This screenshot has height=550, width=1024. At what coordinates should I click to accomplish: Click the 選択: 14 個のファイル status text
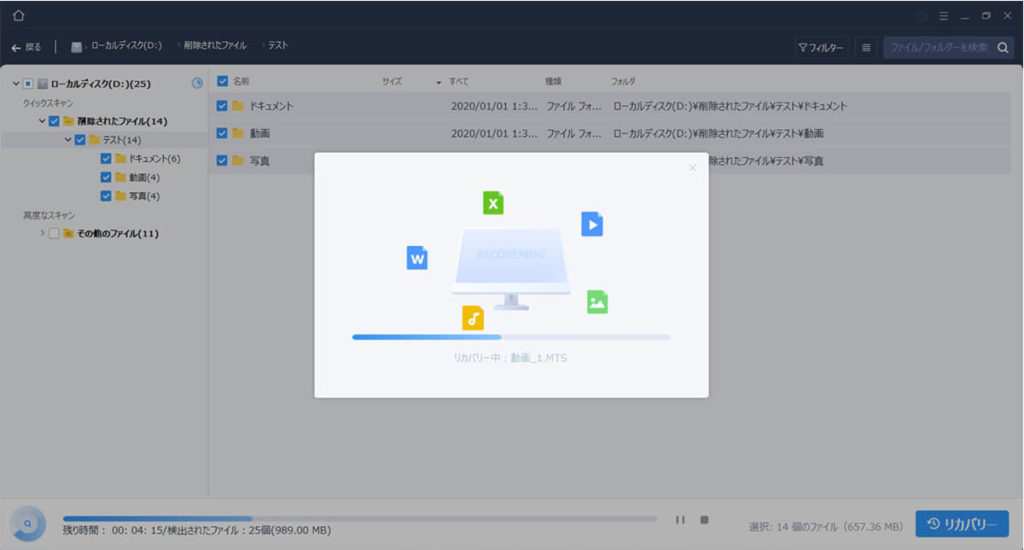point(826,526)
